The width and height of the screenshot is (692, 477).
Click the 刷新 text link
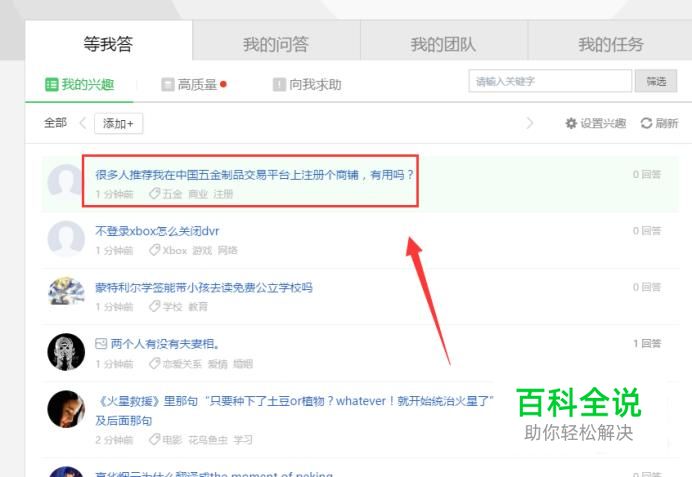pos(666,123)
